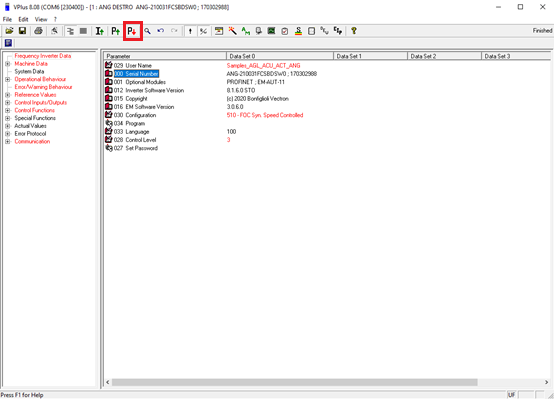
Task: Click the I with green up-arrow icon
Action: [x=100, y=31]
